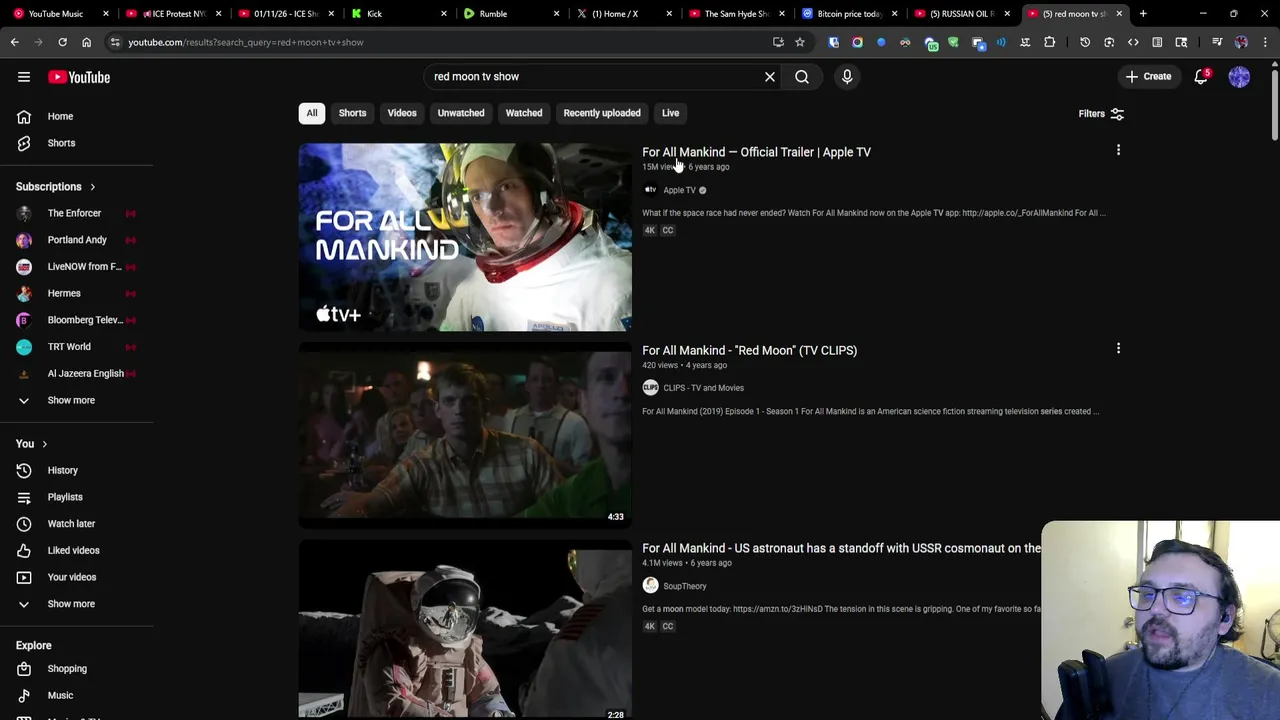Open the search Filters panel
1280x720 pixels.
tap(1101, 114)
